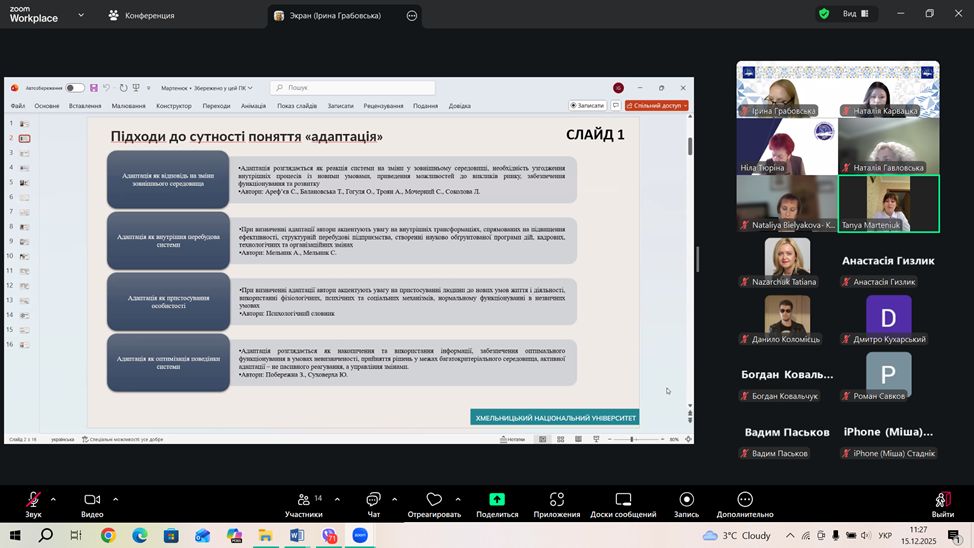Leave the meeting with Выйти button
The height and width of the screenshot is (548, 974).
click(942, 503)
